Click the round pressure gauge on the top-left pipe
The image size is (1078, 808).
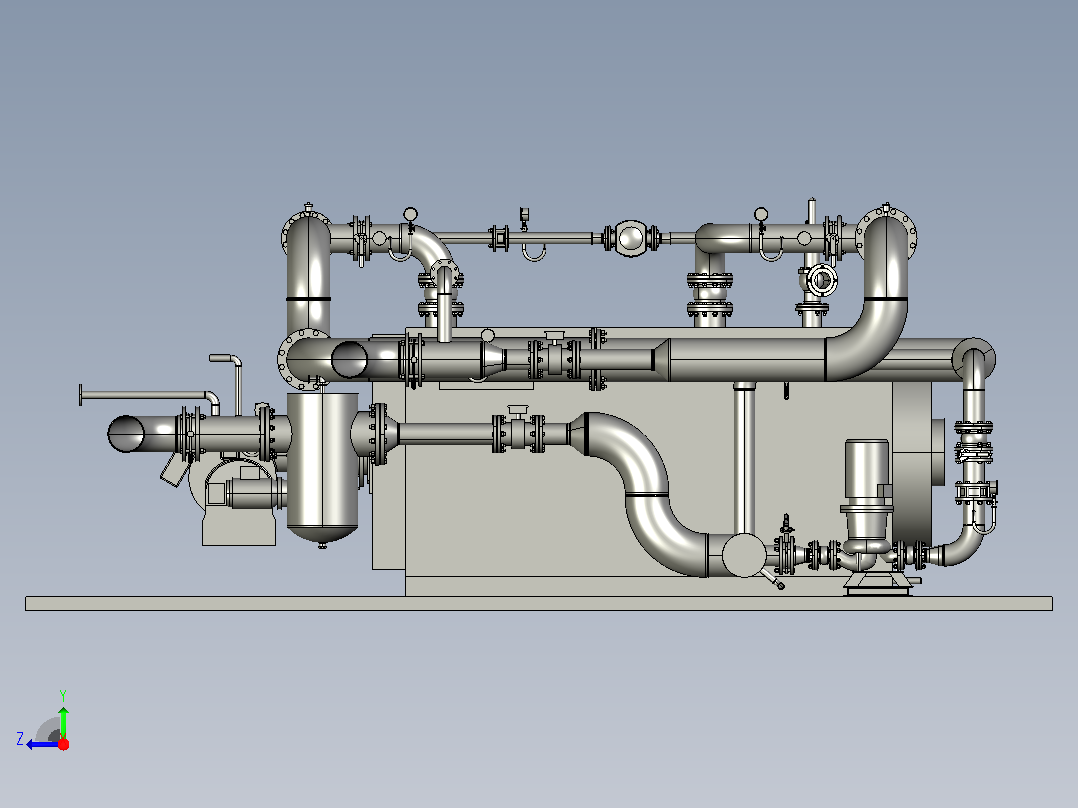[410, 214]
